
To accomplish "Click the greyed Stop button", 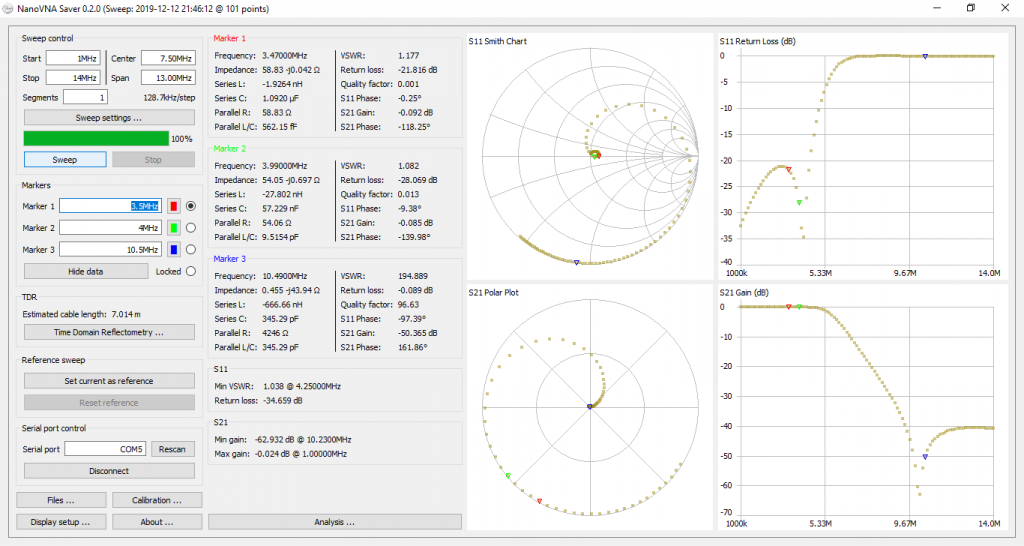I will tap(153, 159).
